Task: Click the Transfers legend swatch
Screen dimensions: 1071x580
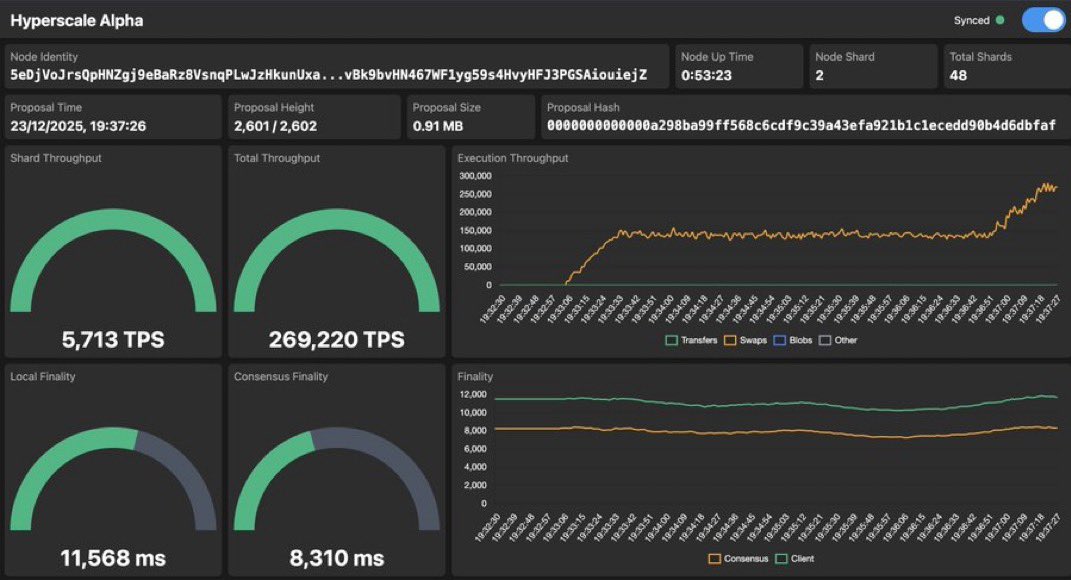Action: [x=671, y=340]
